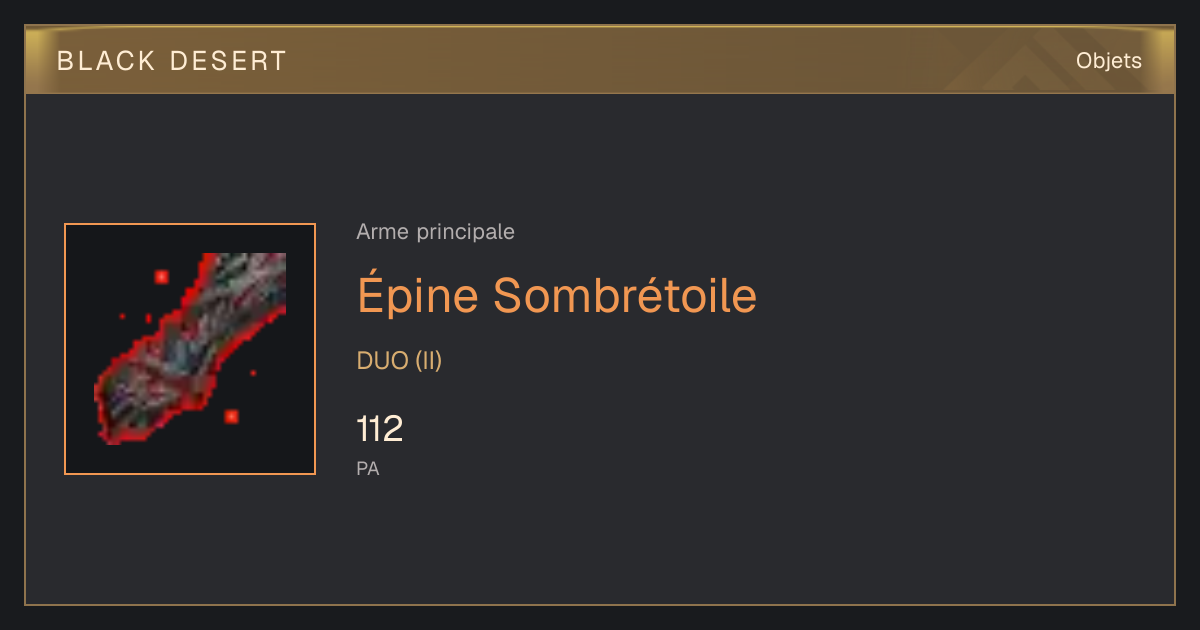
Task: Click the small red dot right of the blade
Action: click(253, 373)
